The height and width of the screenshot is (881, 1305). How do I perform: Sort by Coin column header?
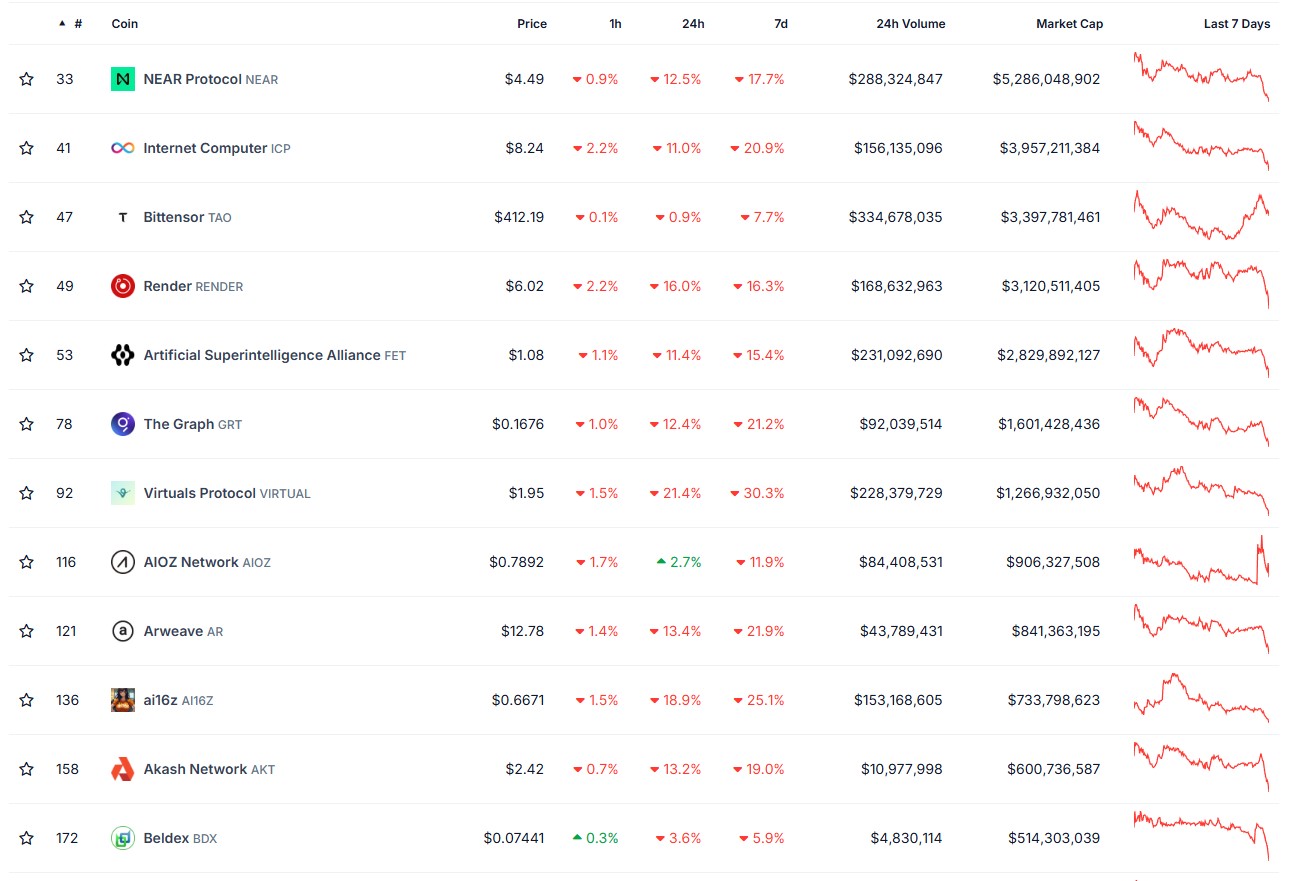coord(125,24)
